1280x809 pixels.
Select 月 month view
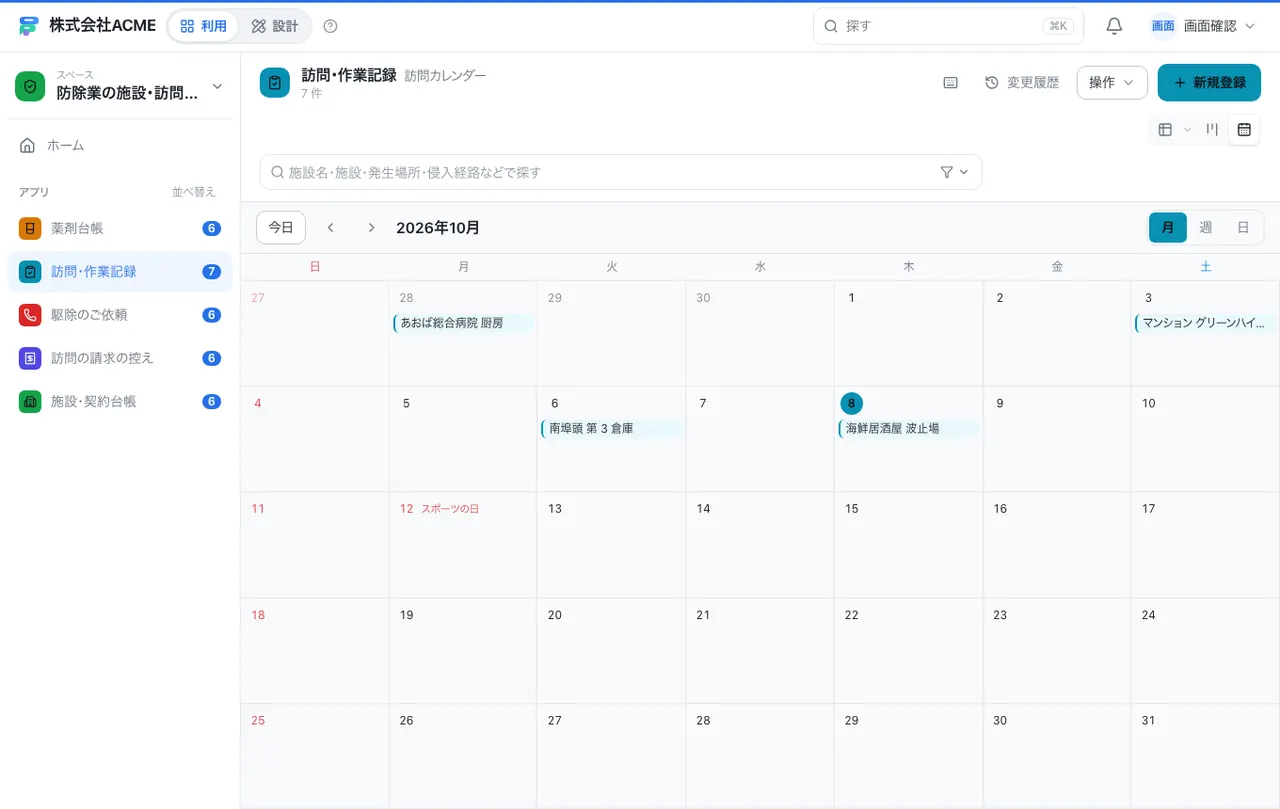(x=1168, y=228)
